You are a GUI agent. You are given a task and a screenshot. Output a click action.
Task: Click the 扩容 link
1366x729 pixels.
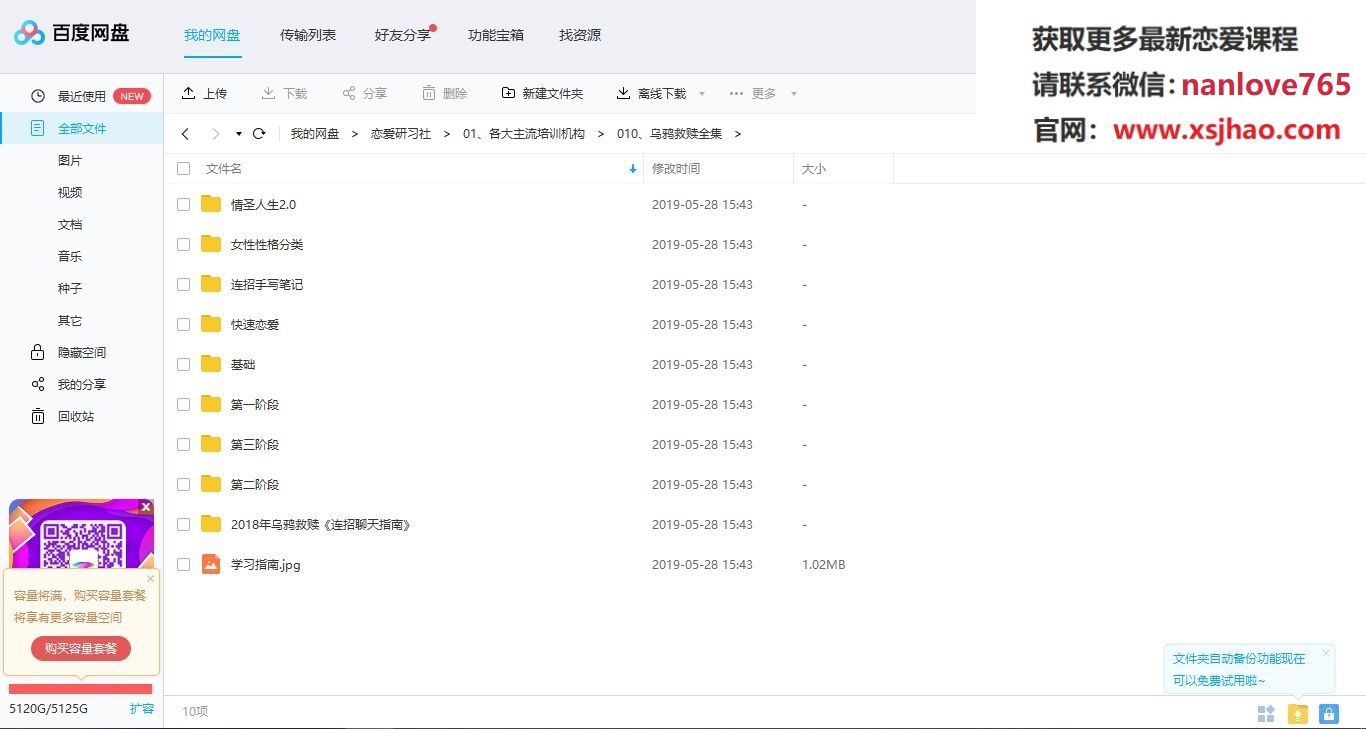coord(142,708)
